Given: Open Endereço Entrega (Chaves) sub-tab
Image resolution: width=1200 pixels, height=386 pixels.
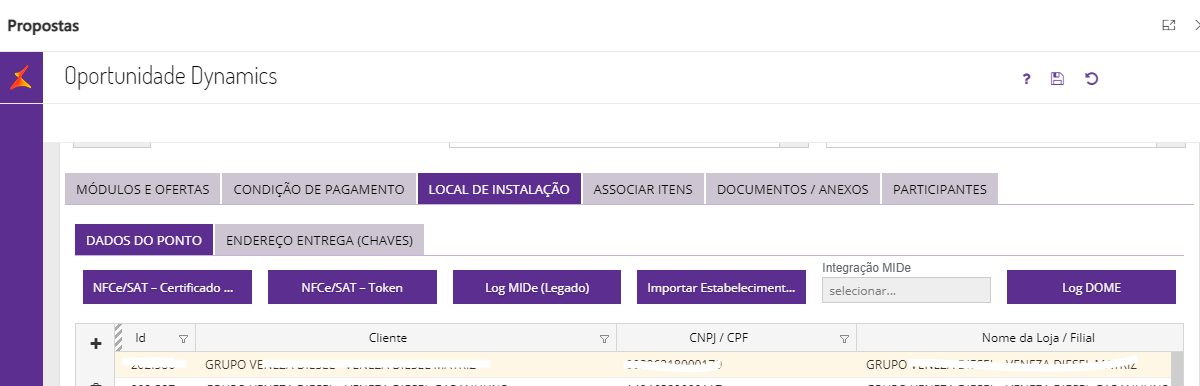Looking at the screenshot, I should pyautogui.click(x=320, y=240).
